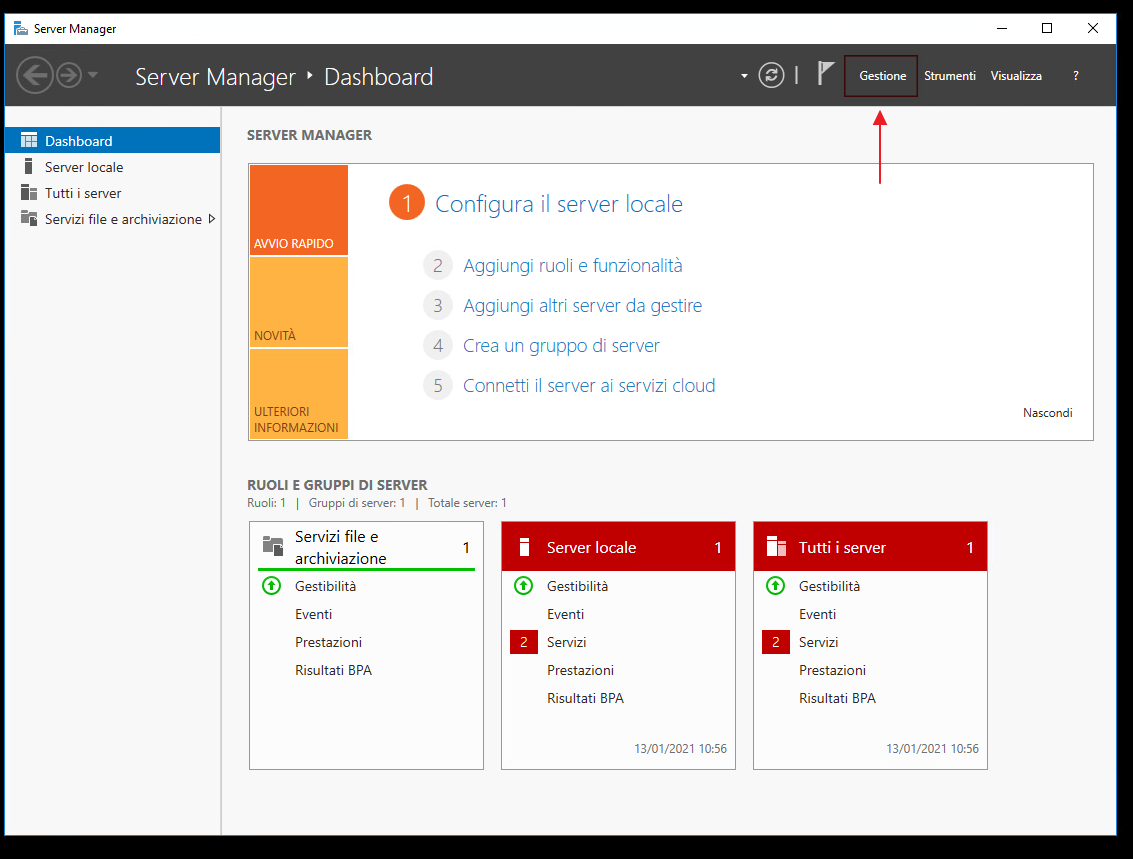Click step 5 circle next to Connetti

(x=438, y=386)
